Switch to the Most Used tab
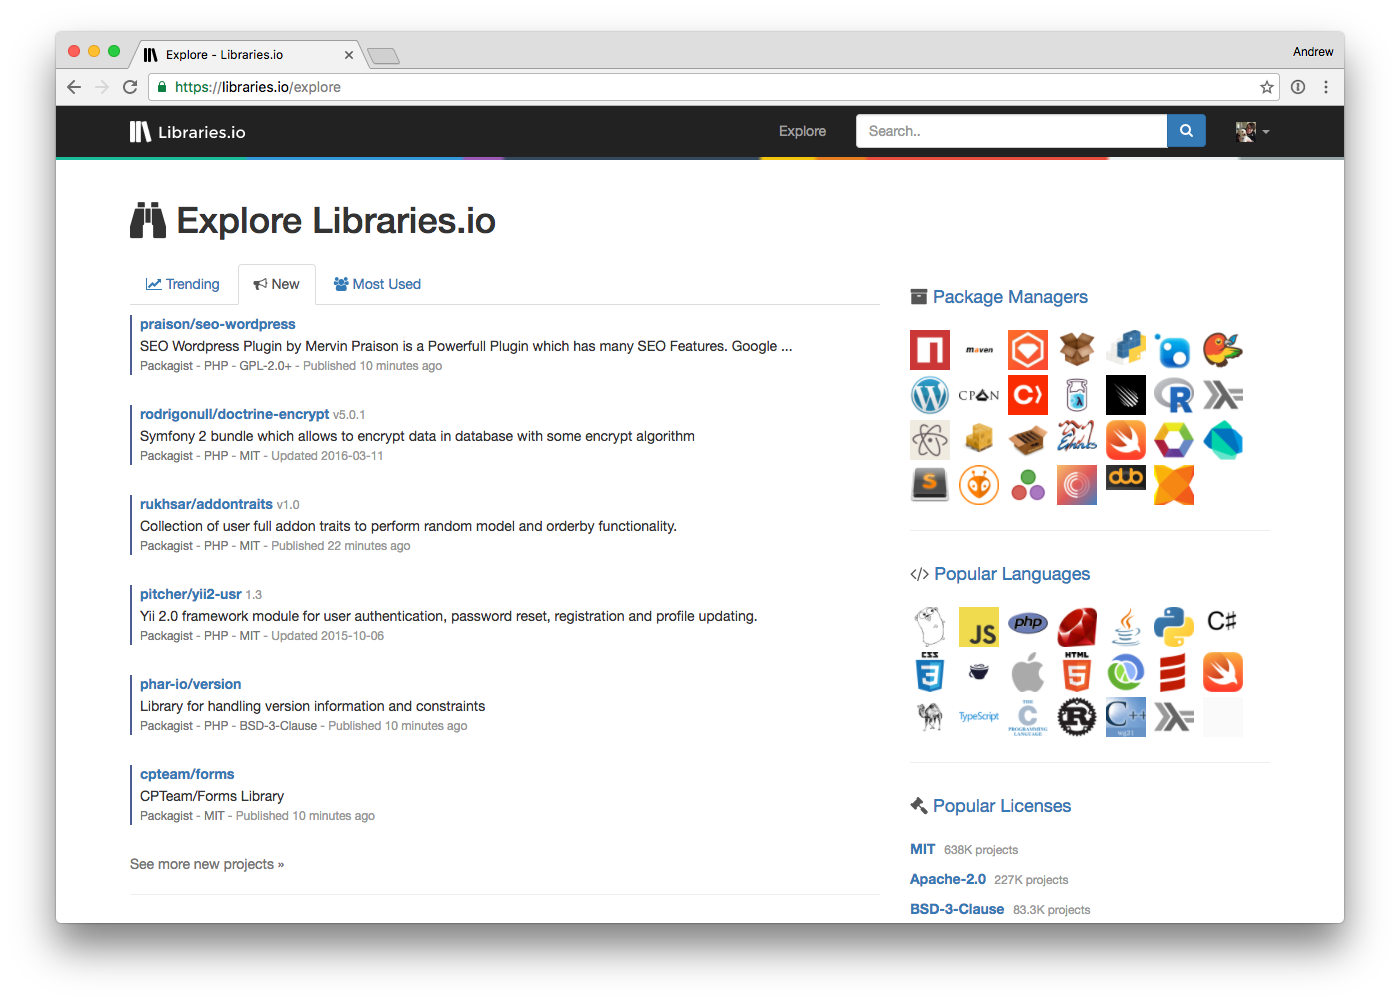 click(x=377, y=284)
